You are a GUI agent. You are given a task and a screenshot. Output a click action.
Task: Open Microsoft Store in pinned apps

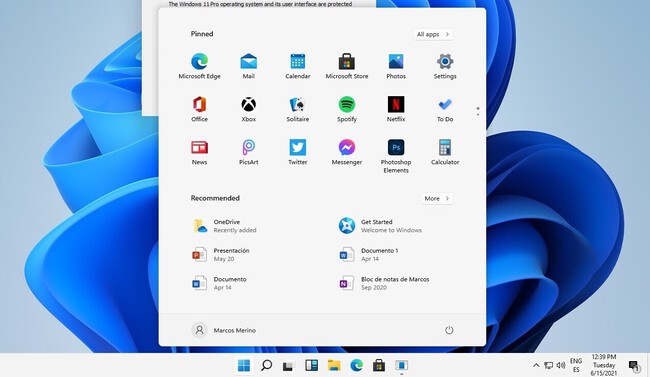[x=347, y=66]
